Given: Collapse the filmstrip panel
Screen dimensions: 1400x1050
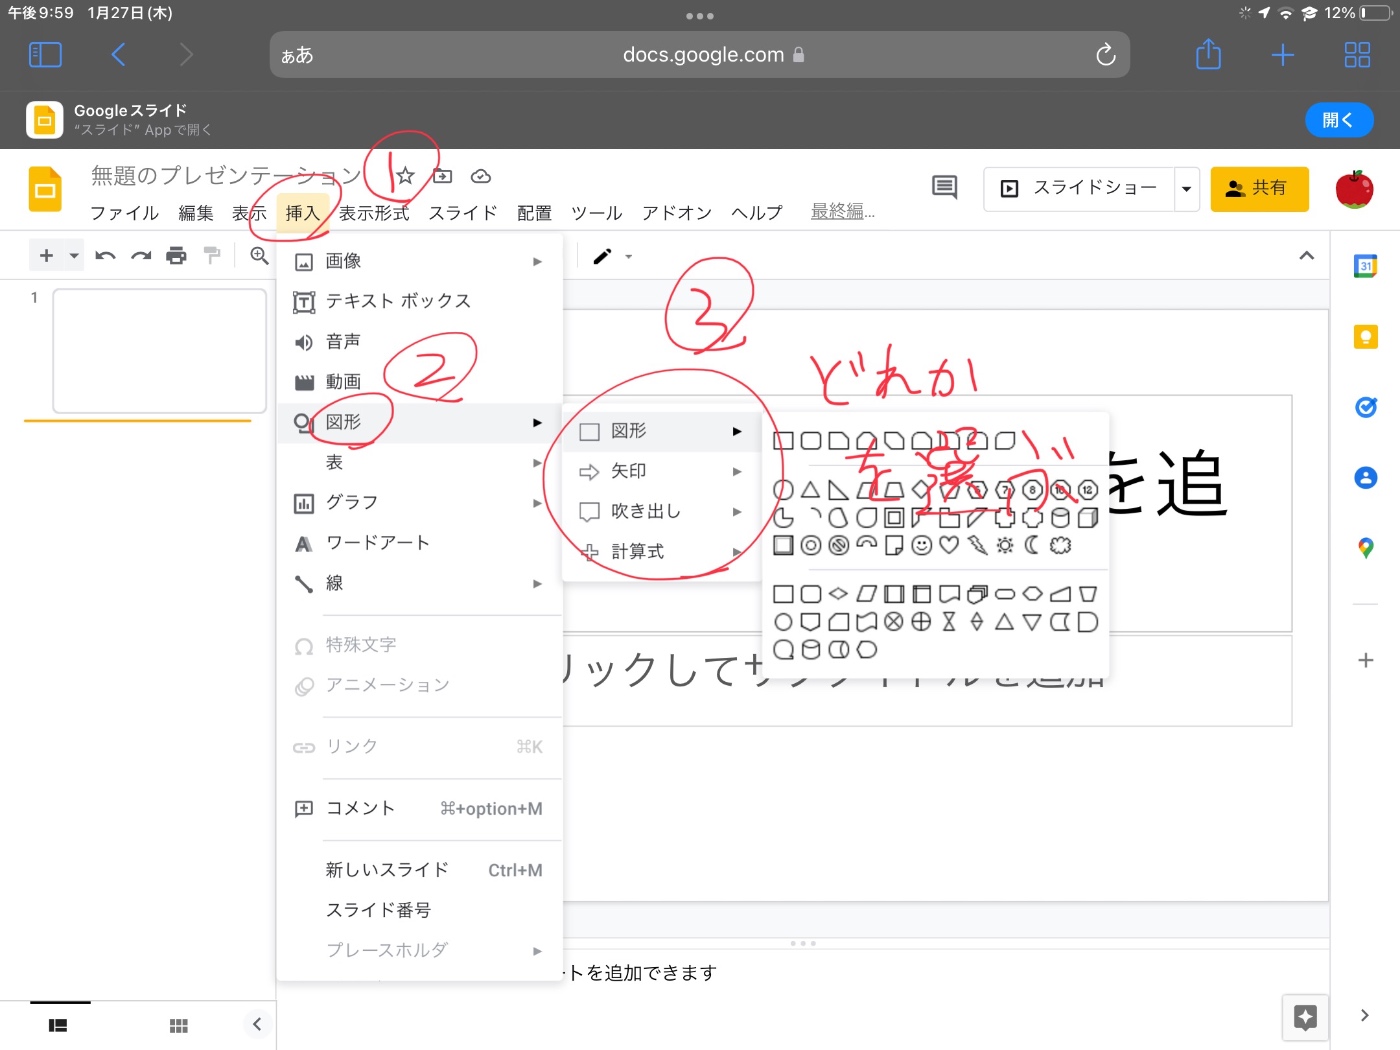Looking at the screenshot, I should (x=257, y=1024).
